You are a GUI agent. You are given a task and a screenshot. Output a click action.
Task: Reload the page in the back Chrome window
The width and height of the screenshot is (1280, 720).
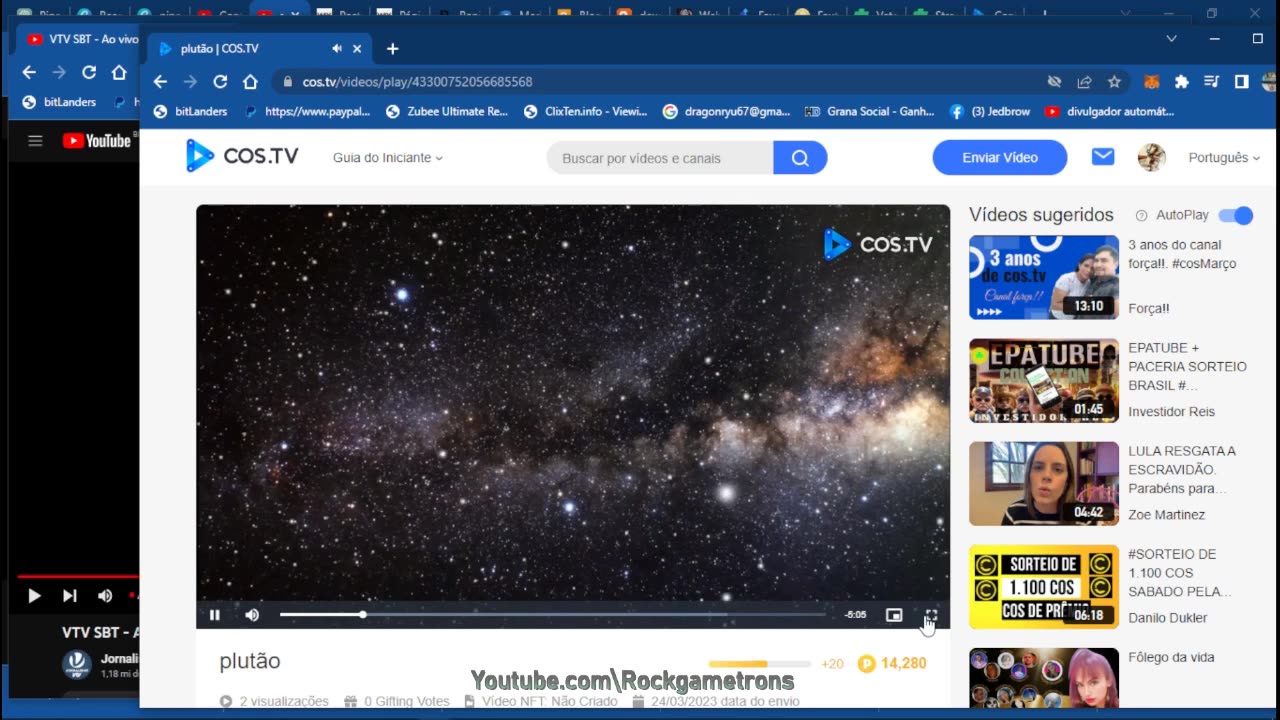point(89,72)
